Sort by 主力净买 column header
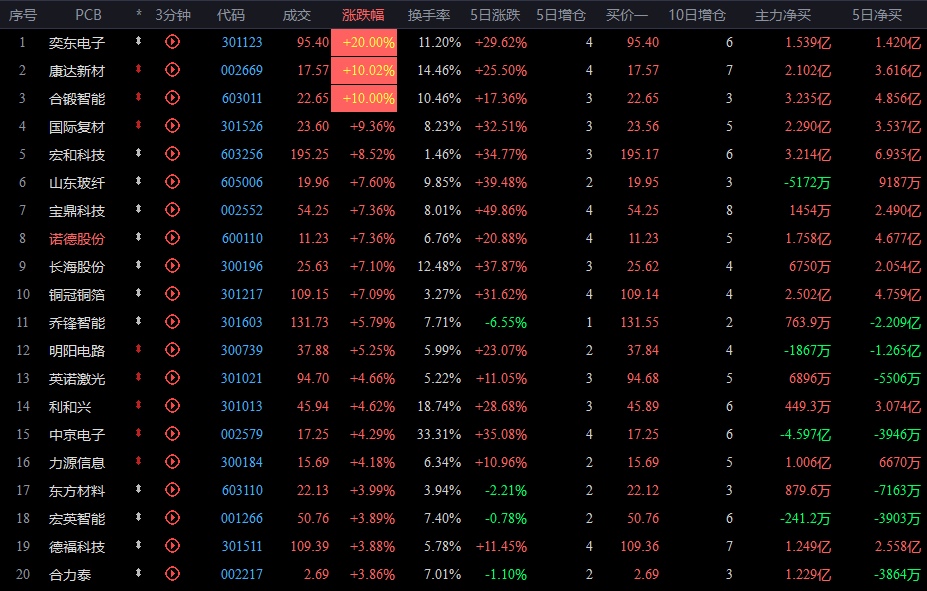 (783, 15)
